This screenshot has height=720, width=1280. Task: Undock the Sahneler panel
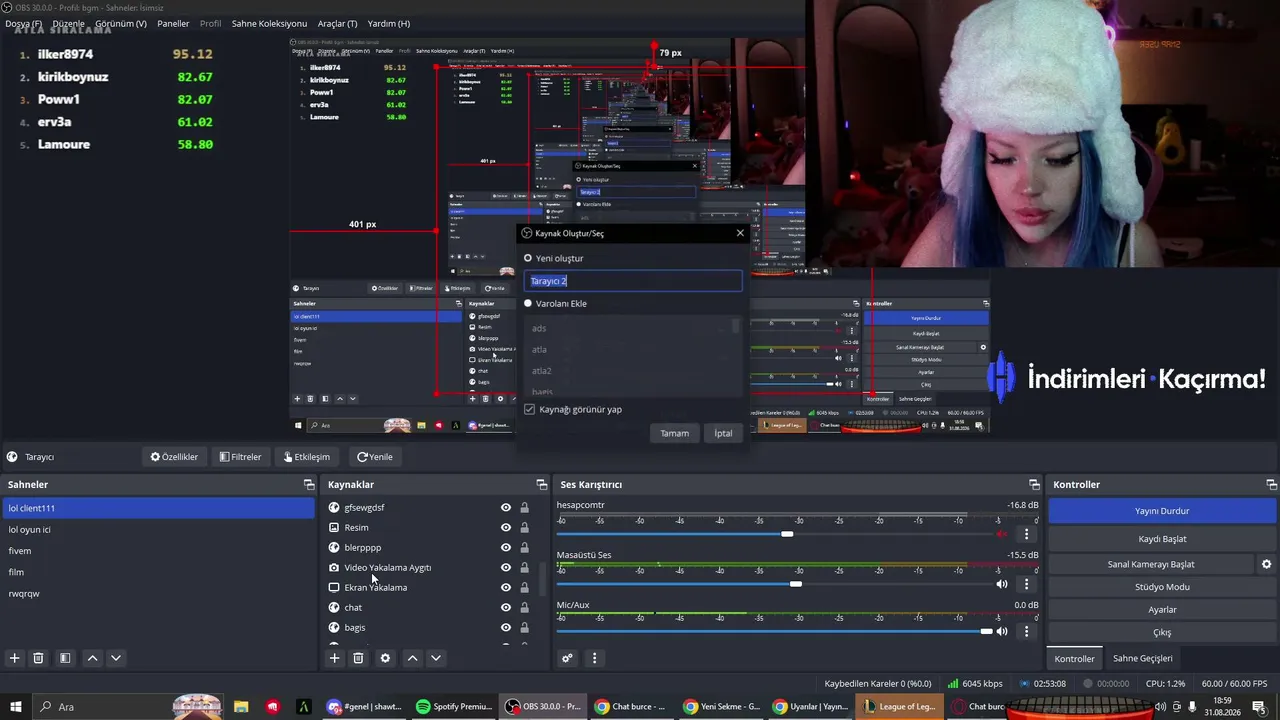click(309, 484)
